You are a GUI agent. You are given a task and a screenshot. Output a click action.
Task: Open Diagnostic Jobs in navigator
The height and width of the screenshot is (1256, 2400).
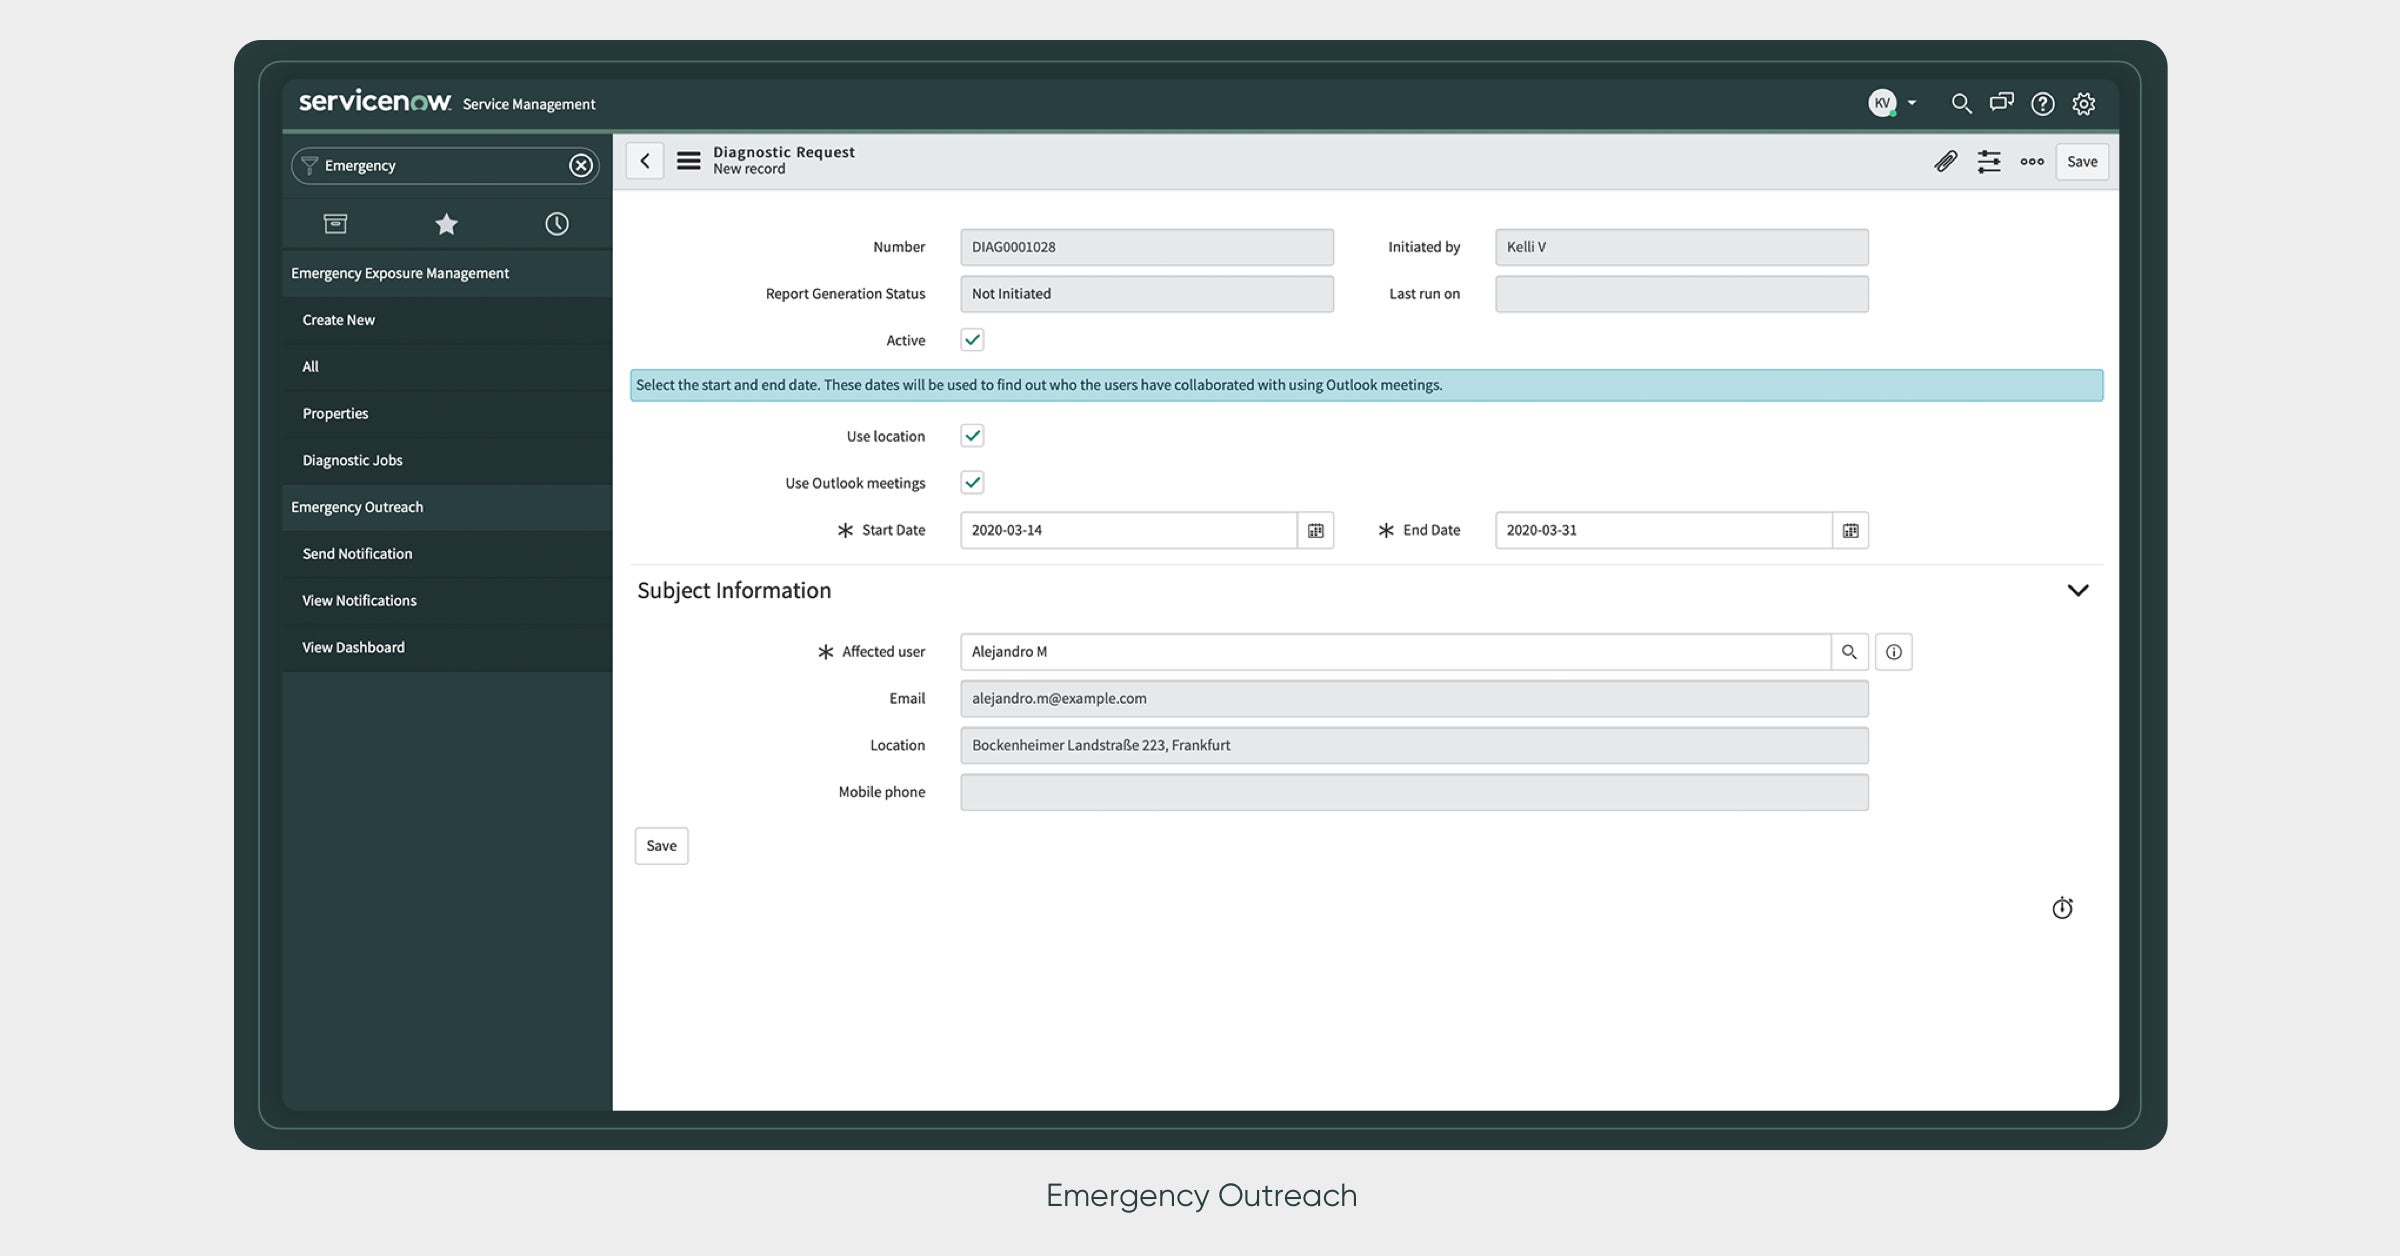[352, 460]
